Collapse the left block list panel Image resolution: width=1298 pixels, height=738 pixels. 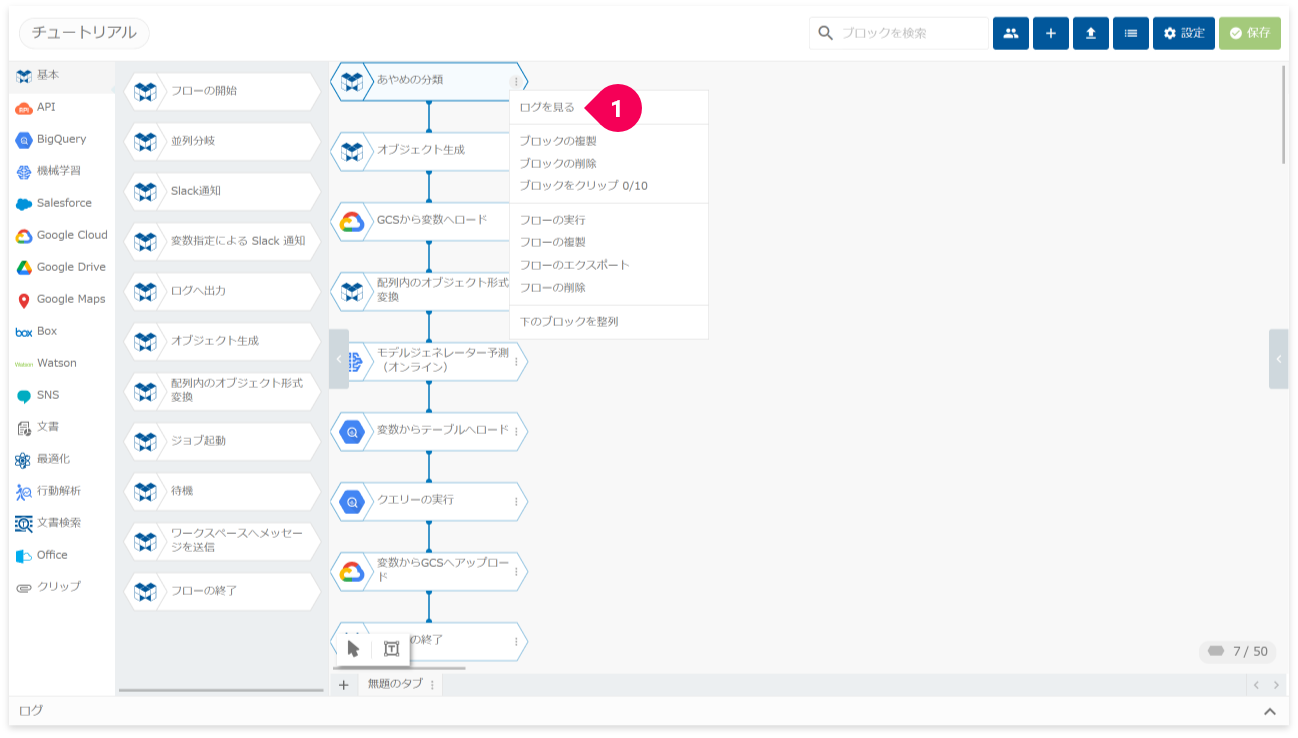(x=339, y=358)
